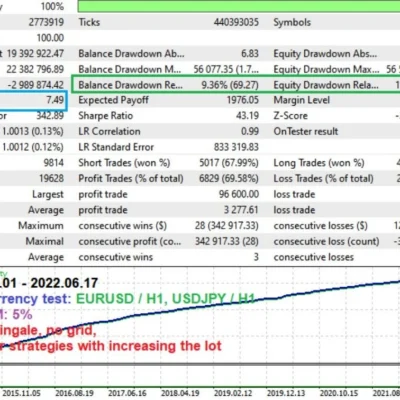Image resolution: width=400 pixels, height=400 pixels.
Task: Select average consecutive wins value 3
Action: click(x=256, y=257)
